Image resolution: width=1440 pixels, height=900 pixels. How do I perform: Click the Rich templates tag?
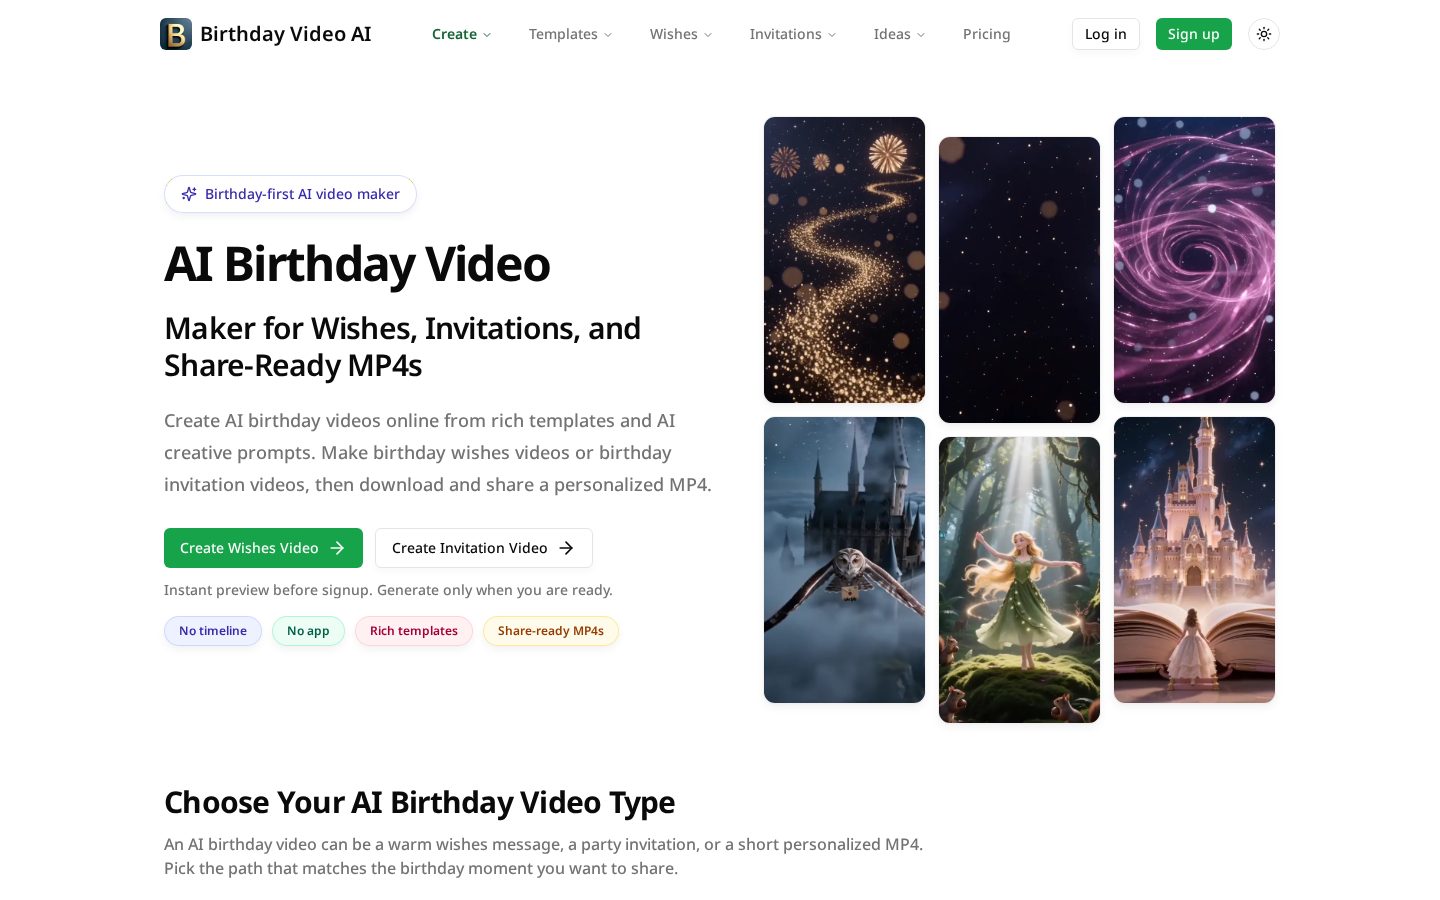click(x=414, y=631)
